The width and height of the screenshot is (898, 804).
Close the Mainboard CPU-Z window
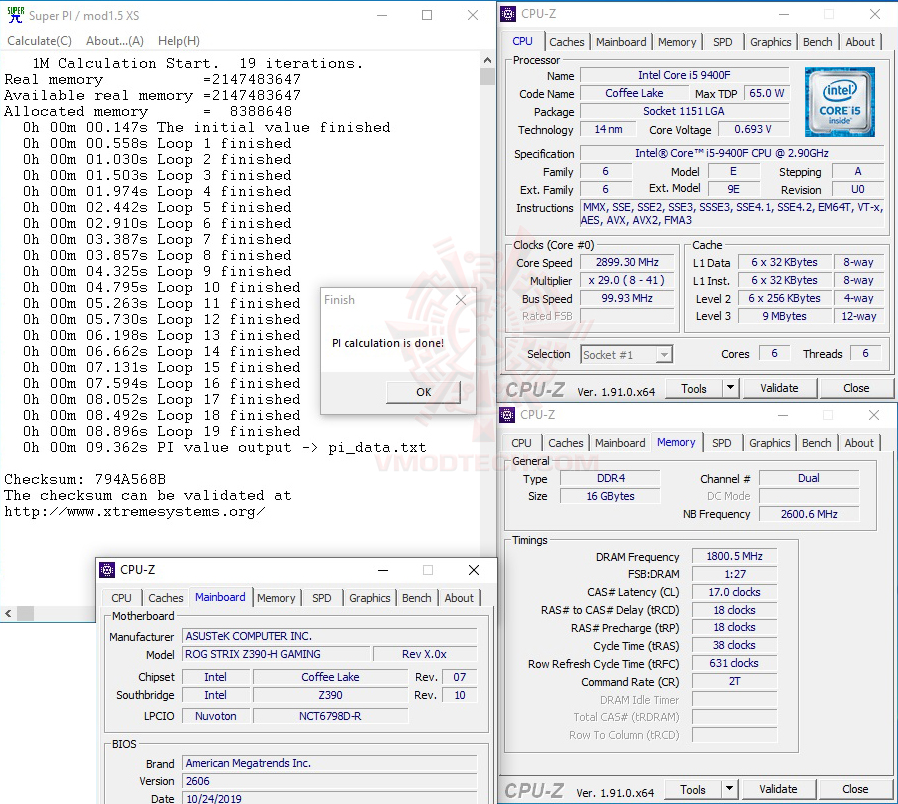point(474,570)
